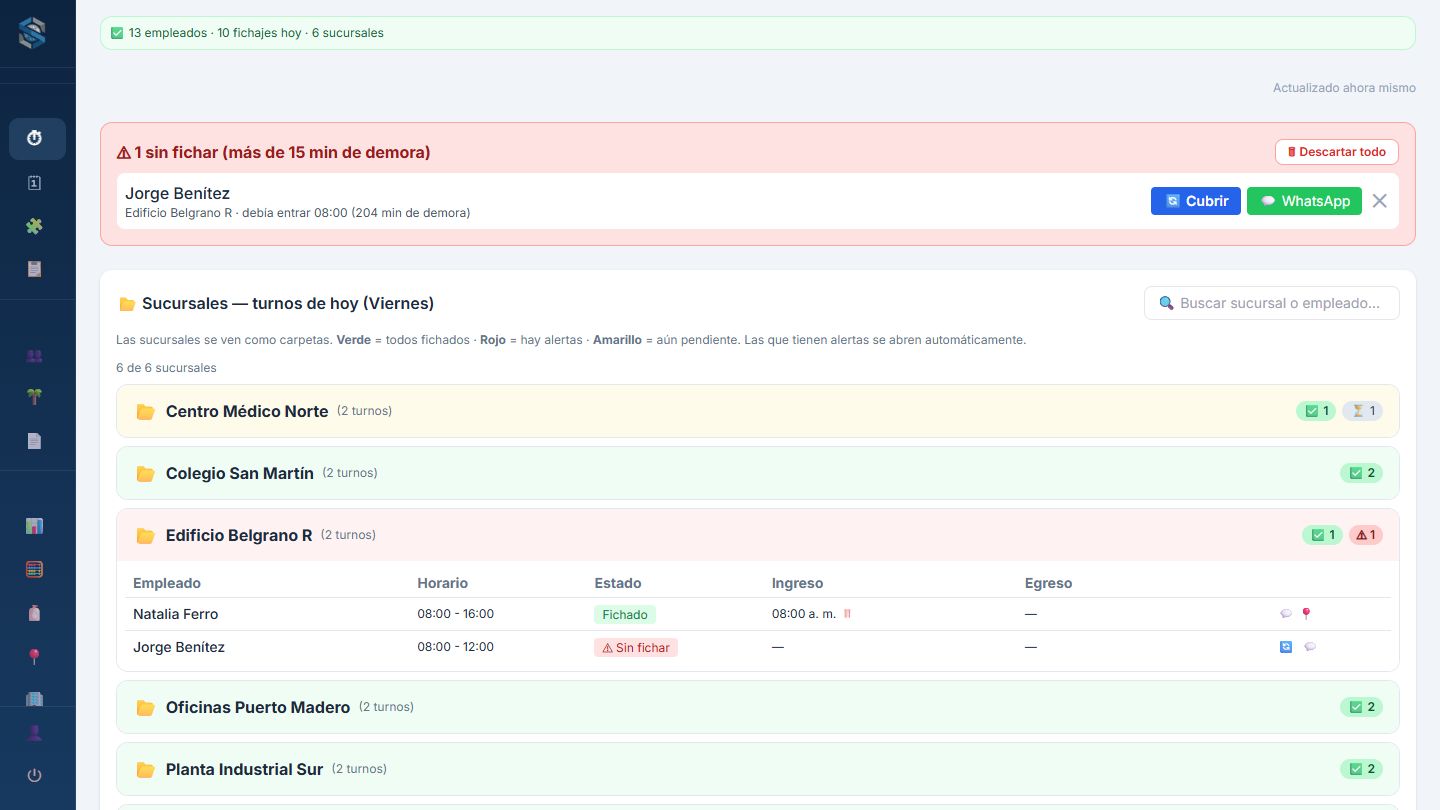The width and height of the screenshot is (1440, 810).
Task: Click the red alert count badge on Edificio Belgrano R
Action: click(x=1366, y=535)
